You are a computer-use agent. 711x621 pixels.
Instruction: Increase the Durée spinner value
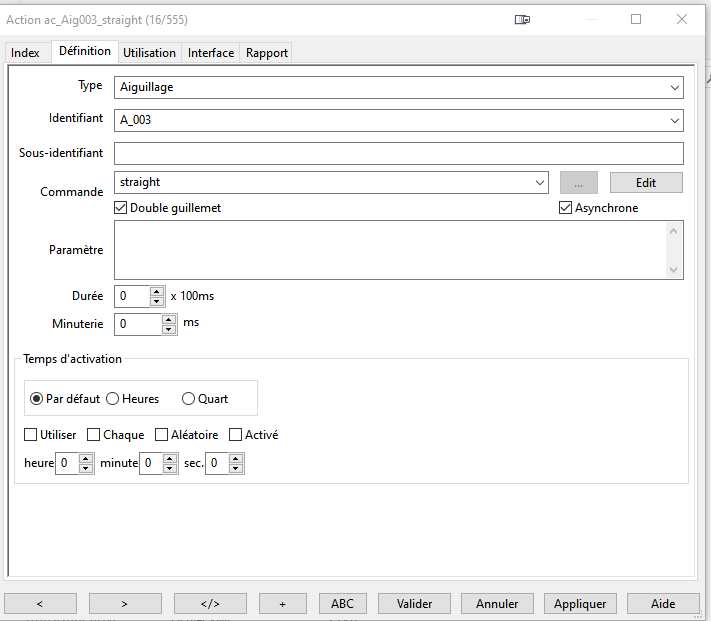[157, 292]
